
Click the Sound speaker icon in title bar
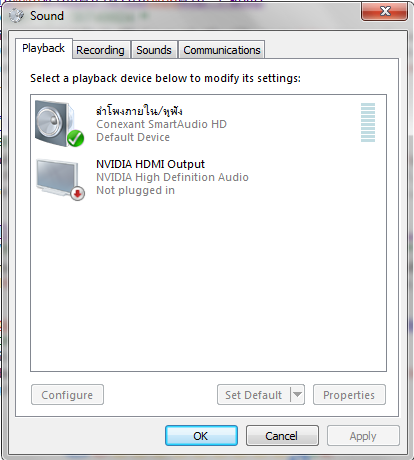(16, 15)
